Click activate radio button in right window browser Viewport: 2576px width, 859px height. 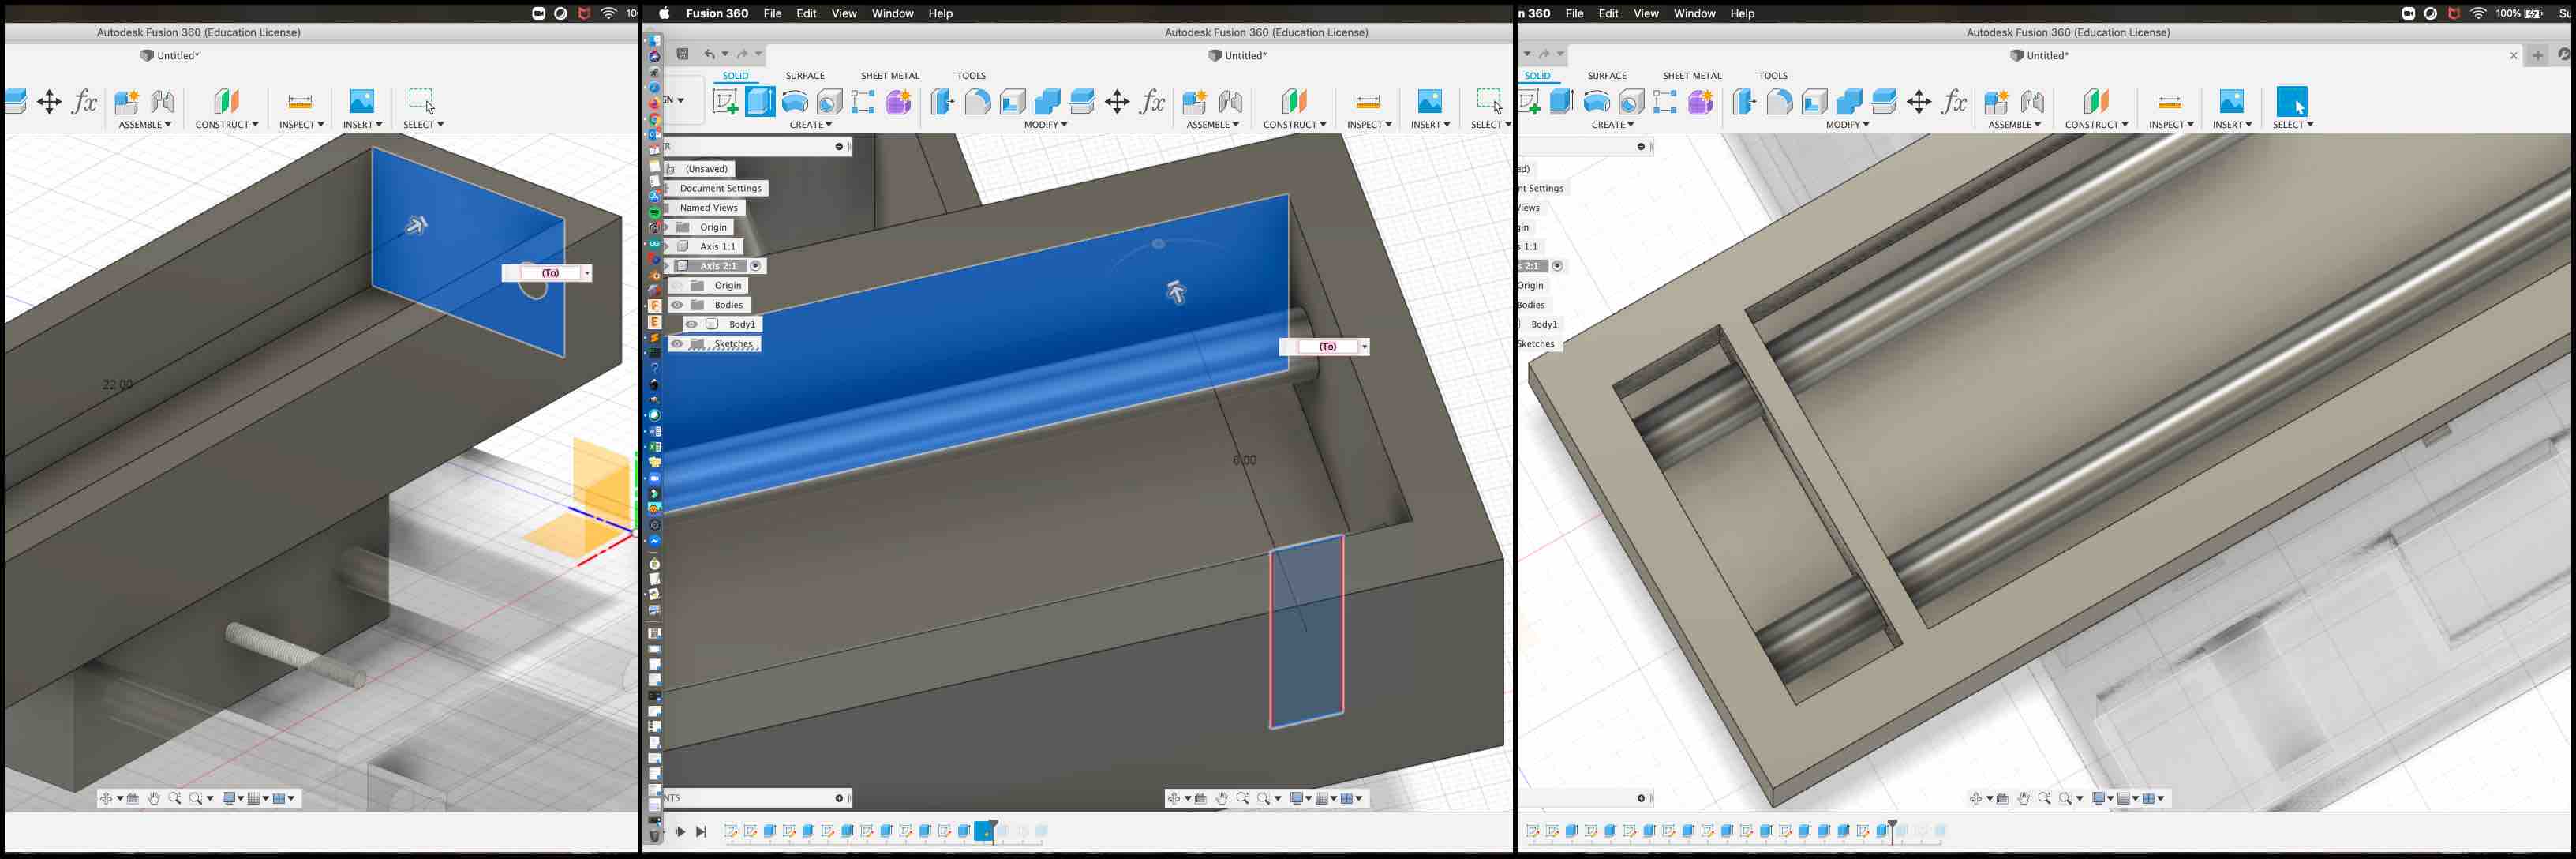click(1557, 266)
